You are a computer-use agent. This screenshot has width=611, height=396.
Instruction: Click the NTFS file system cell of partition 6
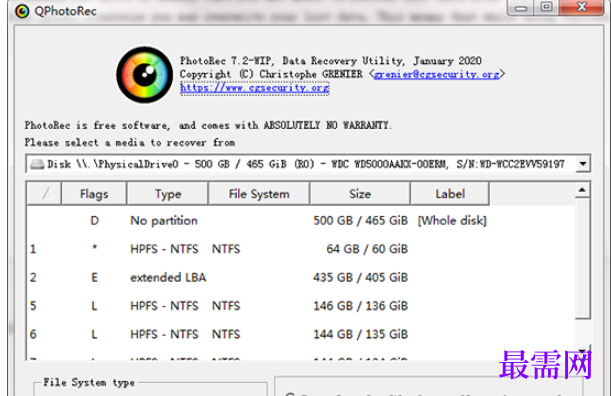[x=226, y=334]
